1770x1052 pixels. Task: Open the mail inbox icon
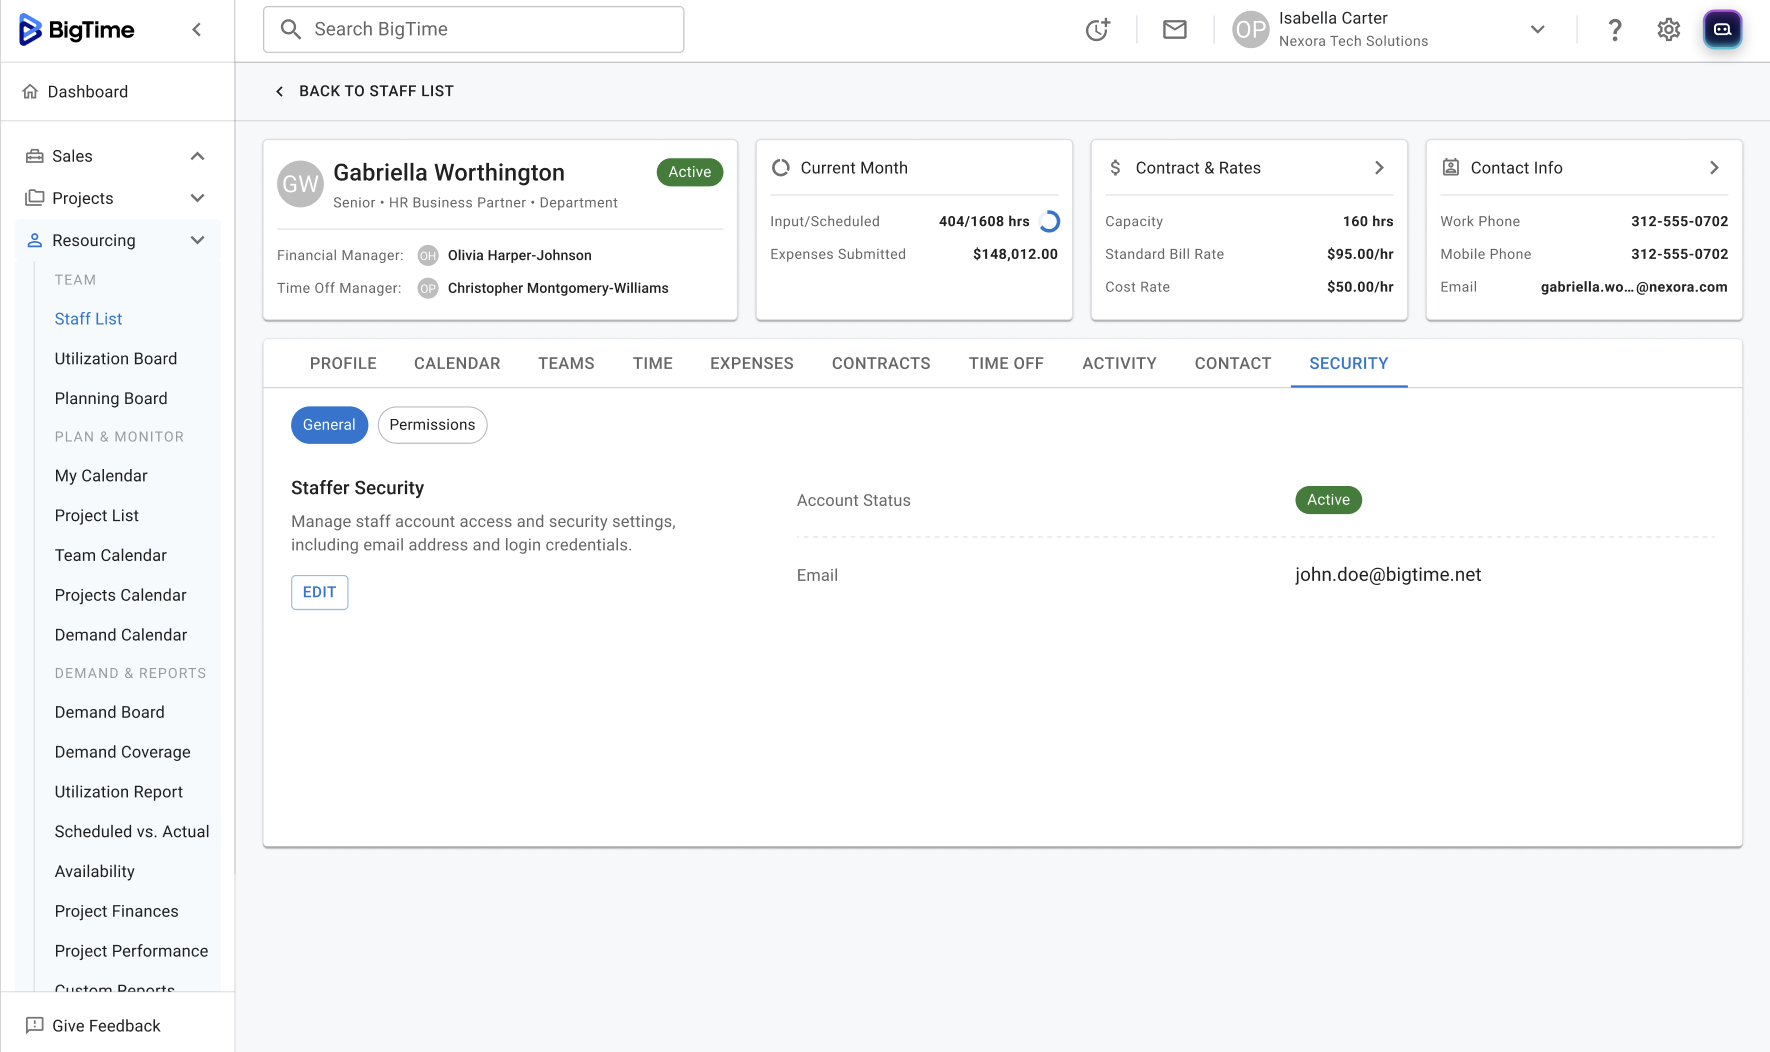pyautogui.click(x=1175, y=30)
